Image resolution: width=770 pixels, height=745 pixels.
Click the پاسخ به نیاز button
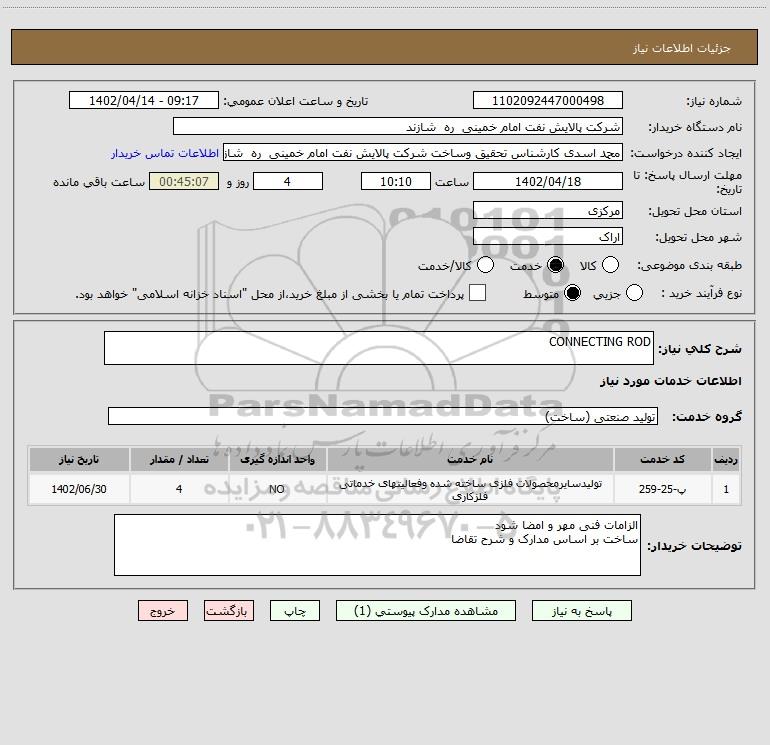tap(581, 610)
